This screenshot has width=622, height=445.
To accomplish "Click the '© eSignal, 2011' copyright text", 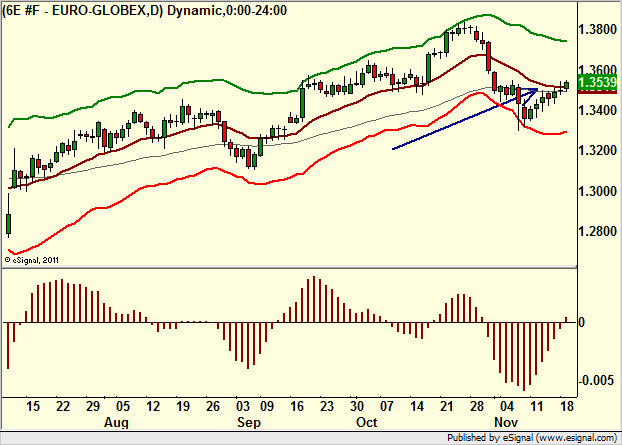I will coord(31,260).
